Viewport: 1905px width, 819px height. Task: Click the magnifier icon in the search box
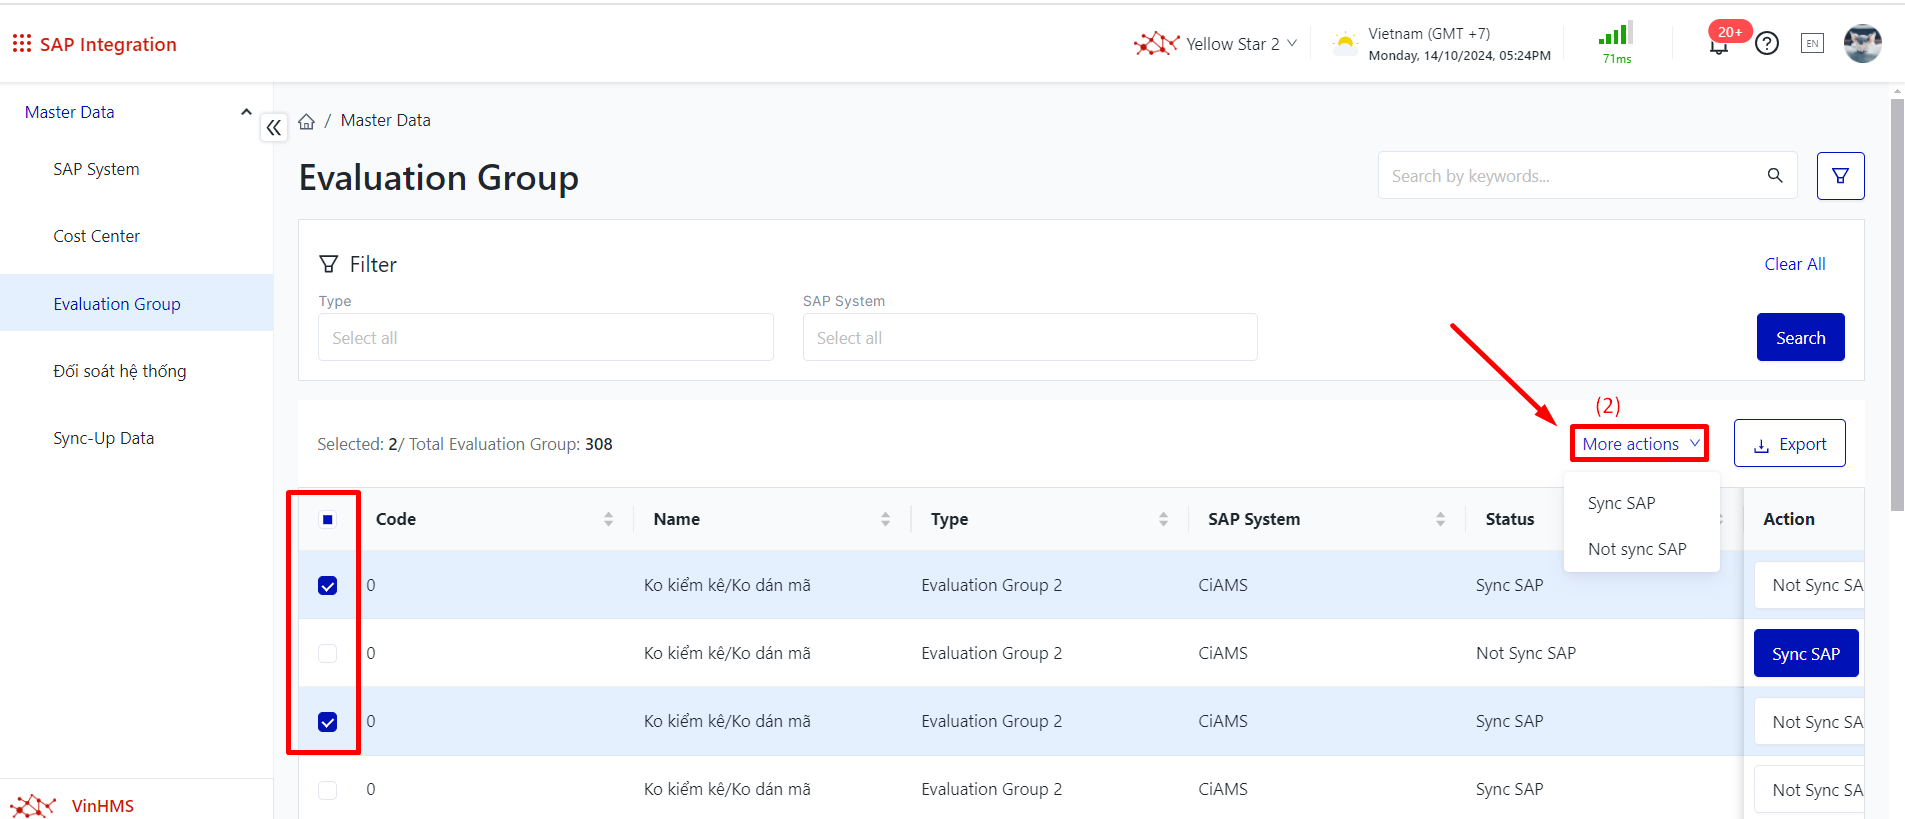tap(1775, 176)
